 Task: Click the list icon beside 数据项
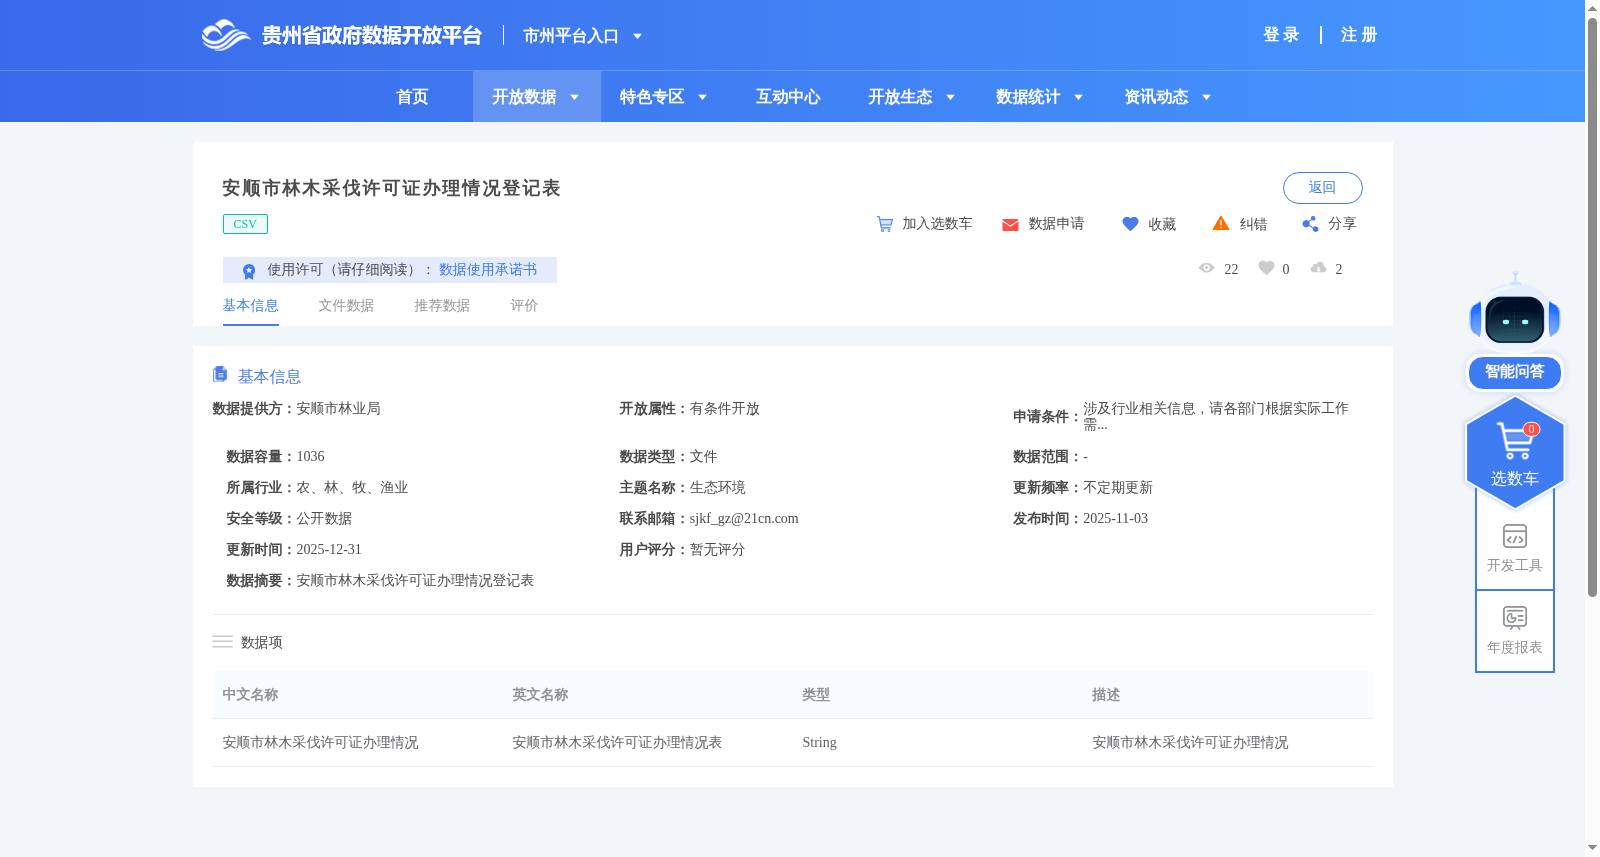pyautogui.click(x=222, y=641)
